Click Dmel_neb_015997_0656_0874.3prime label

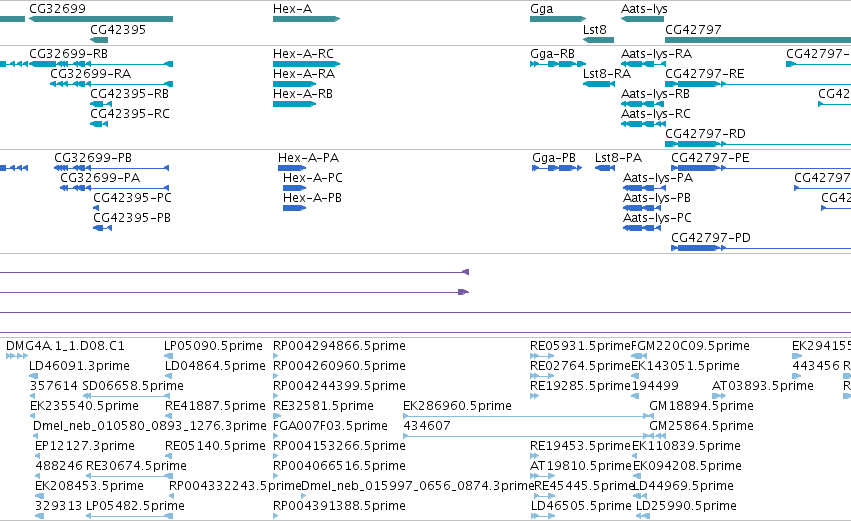click(x=418, y=486)
